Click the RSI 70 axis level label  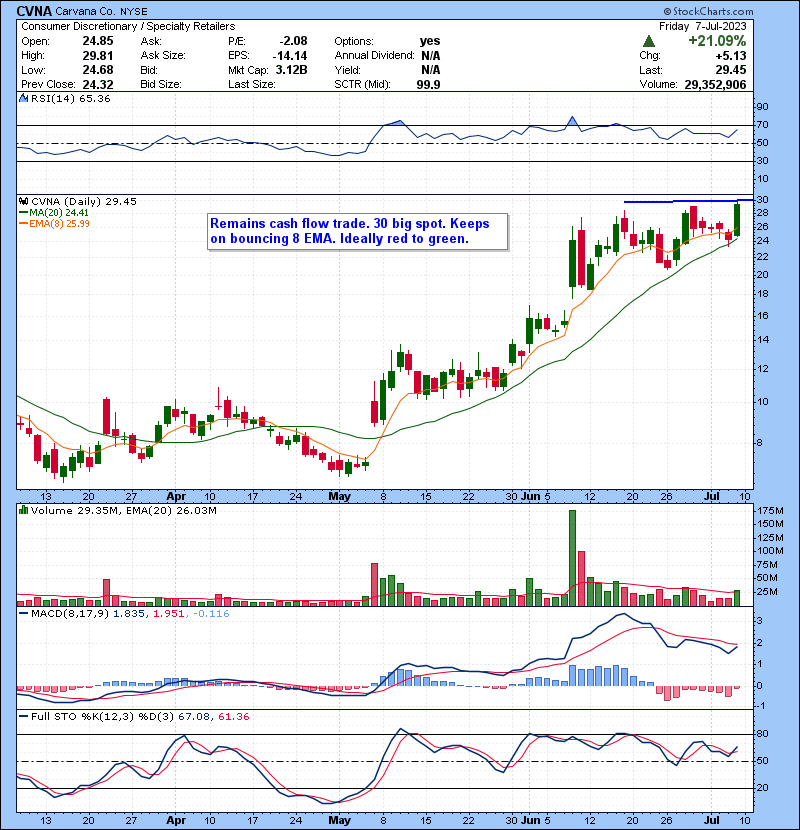[762, 125]
